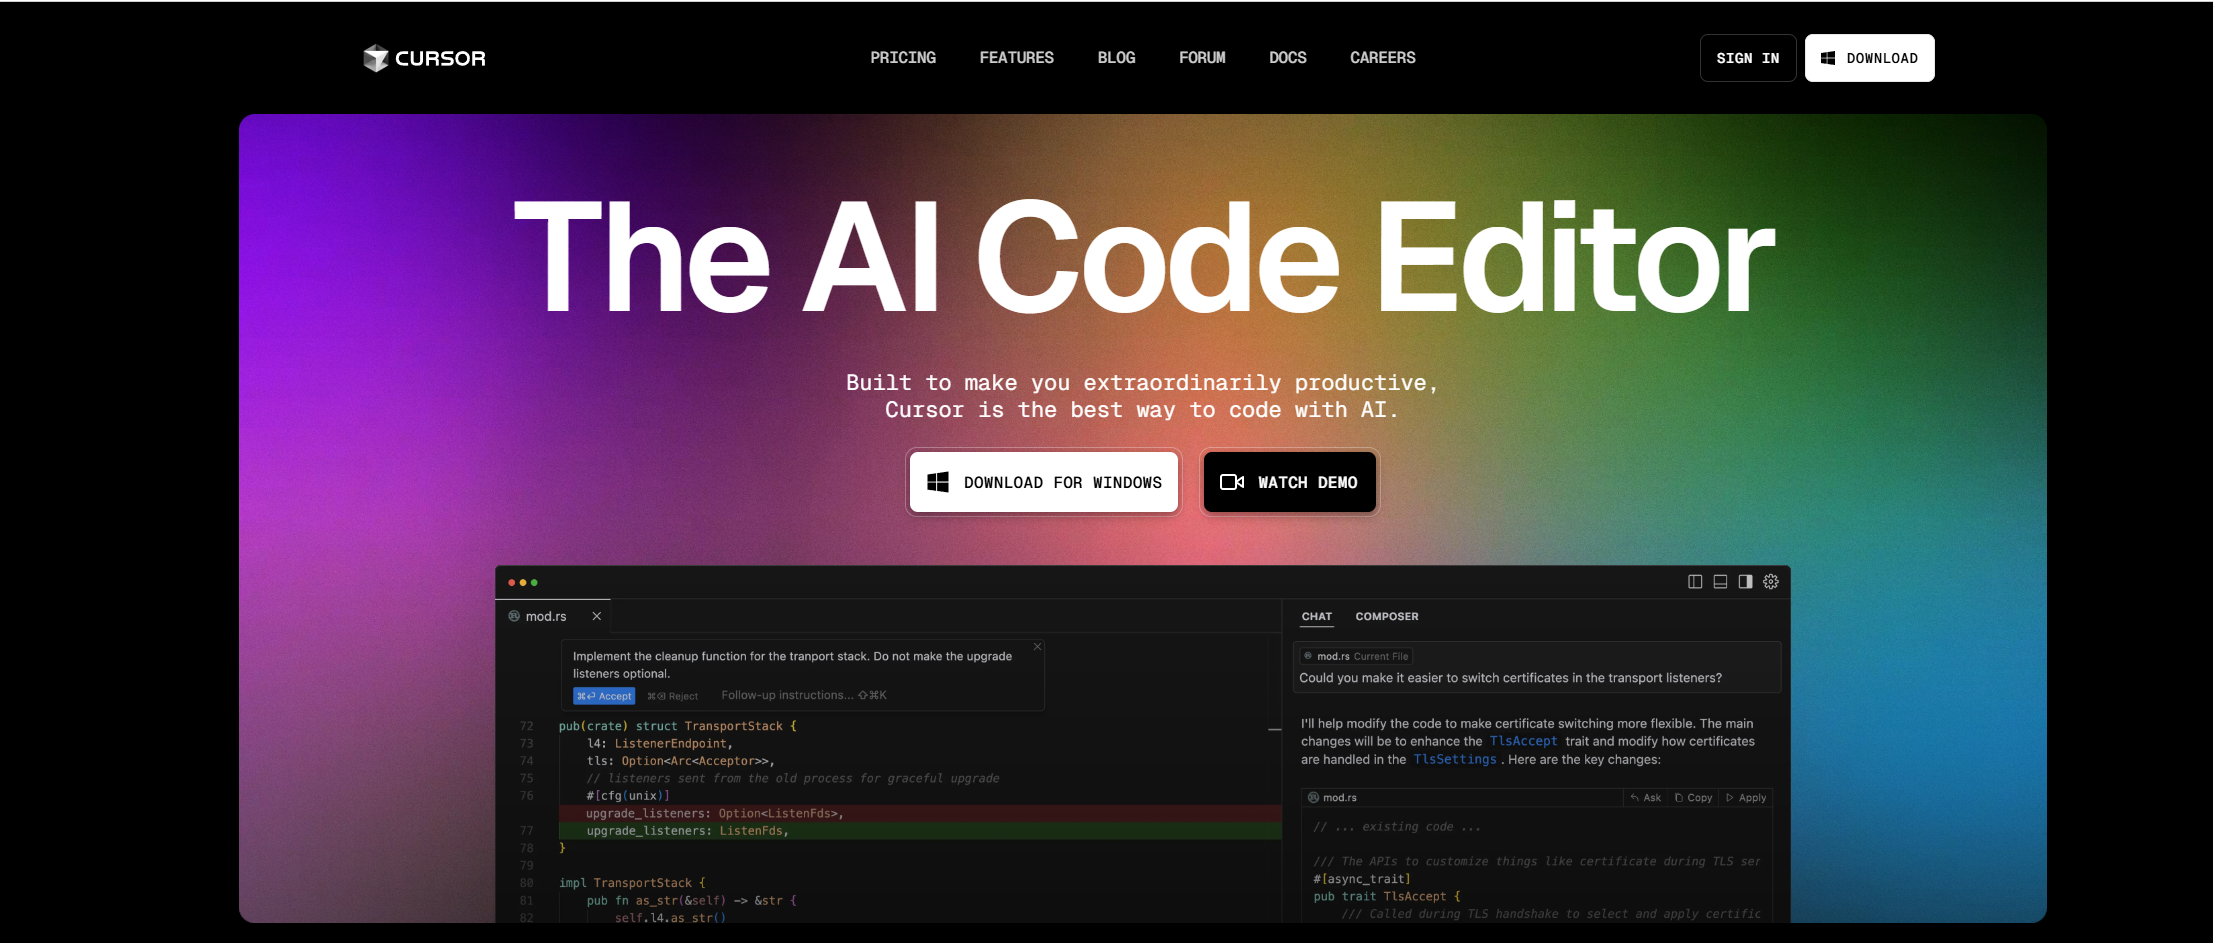The height and width of the screenshot is (943, 2213).
Task: Click the 'pub trait TlsAccept {' line
Action: 1387,897
